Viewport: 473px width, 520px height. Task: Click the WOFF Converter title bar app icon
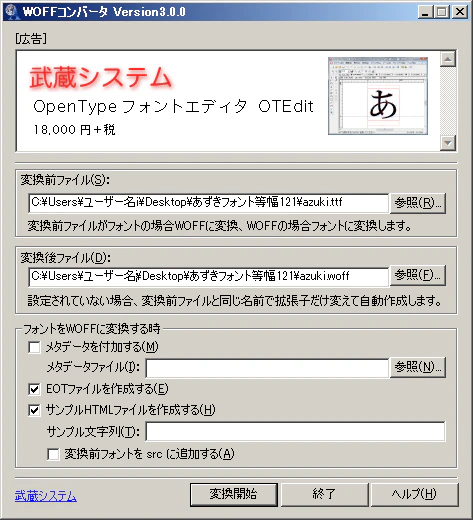coord(12,12)
